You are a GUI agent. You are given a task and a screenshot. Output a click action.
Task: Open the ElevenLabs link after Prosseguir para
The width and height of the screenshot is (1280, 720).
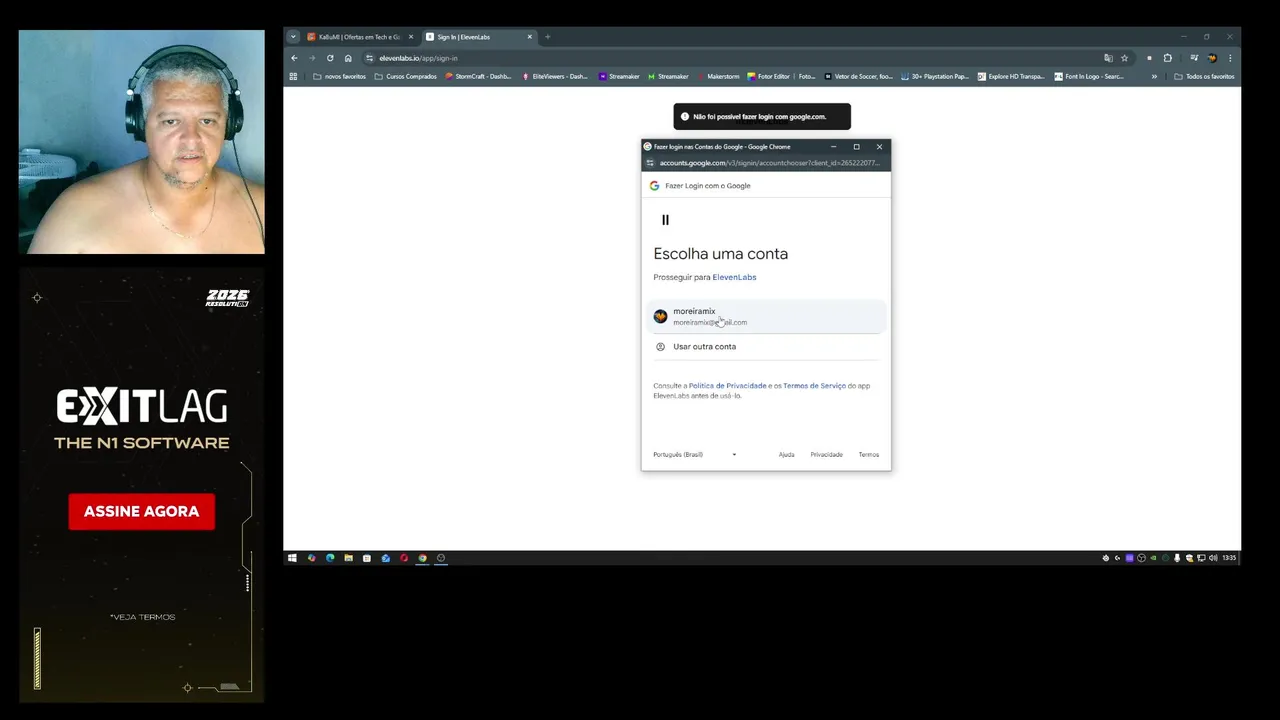pyautogui.click(x=734, y=277)
